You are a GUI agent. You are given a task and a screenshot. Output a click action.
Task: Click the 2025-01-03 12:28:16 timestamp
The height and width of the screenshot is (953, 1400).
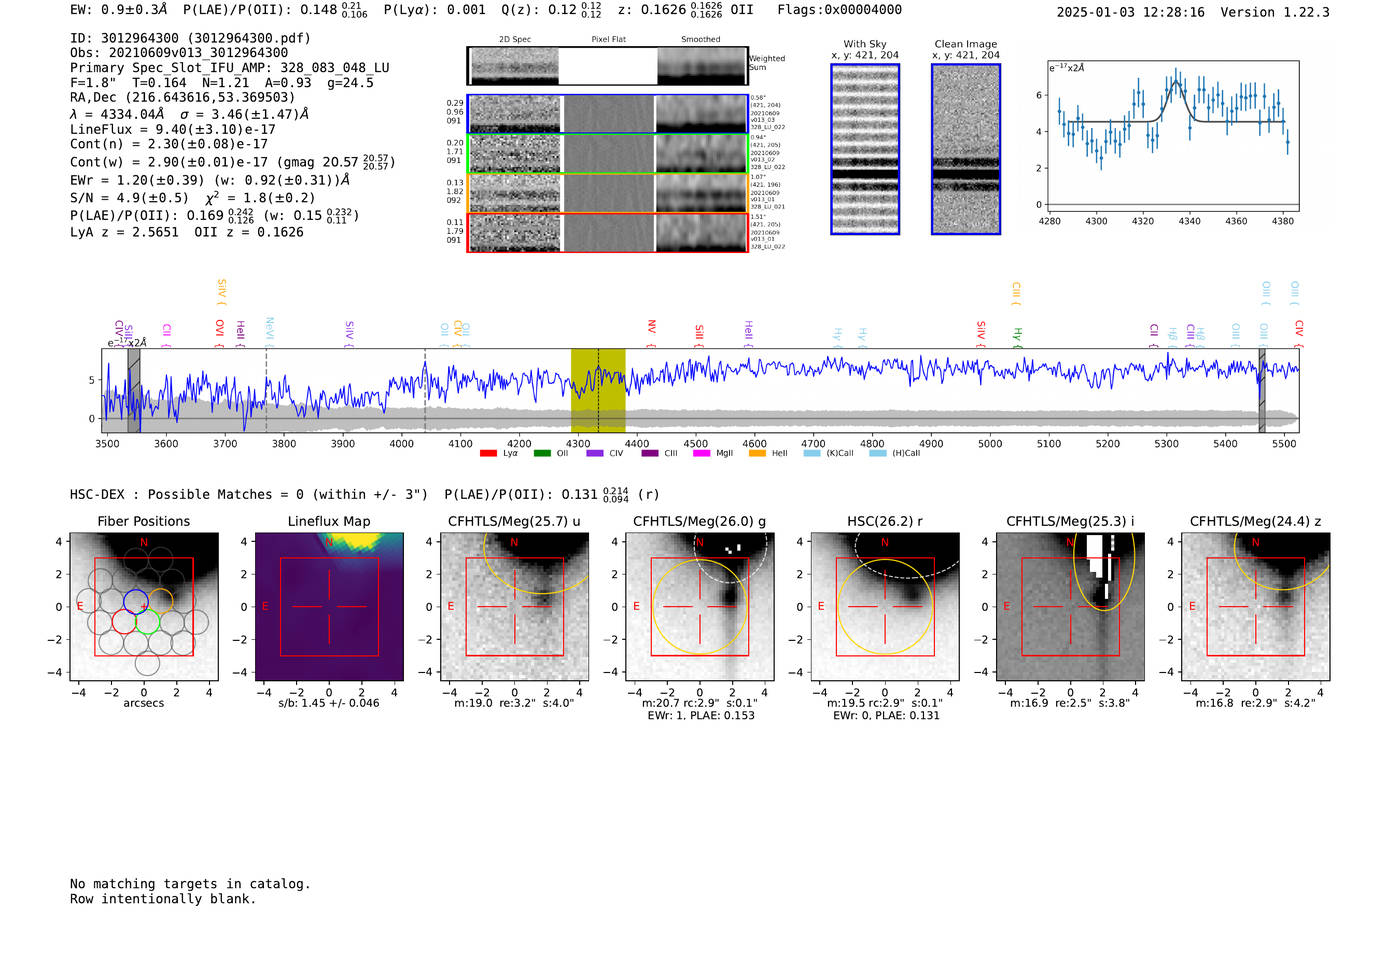pyautogui.click(x=1131, y=12)
